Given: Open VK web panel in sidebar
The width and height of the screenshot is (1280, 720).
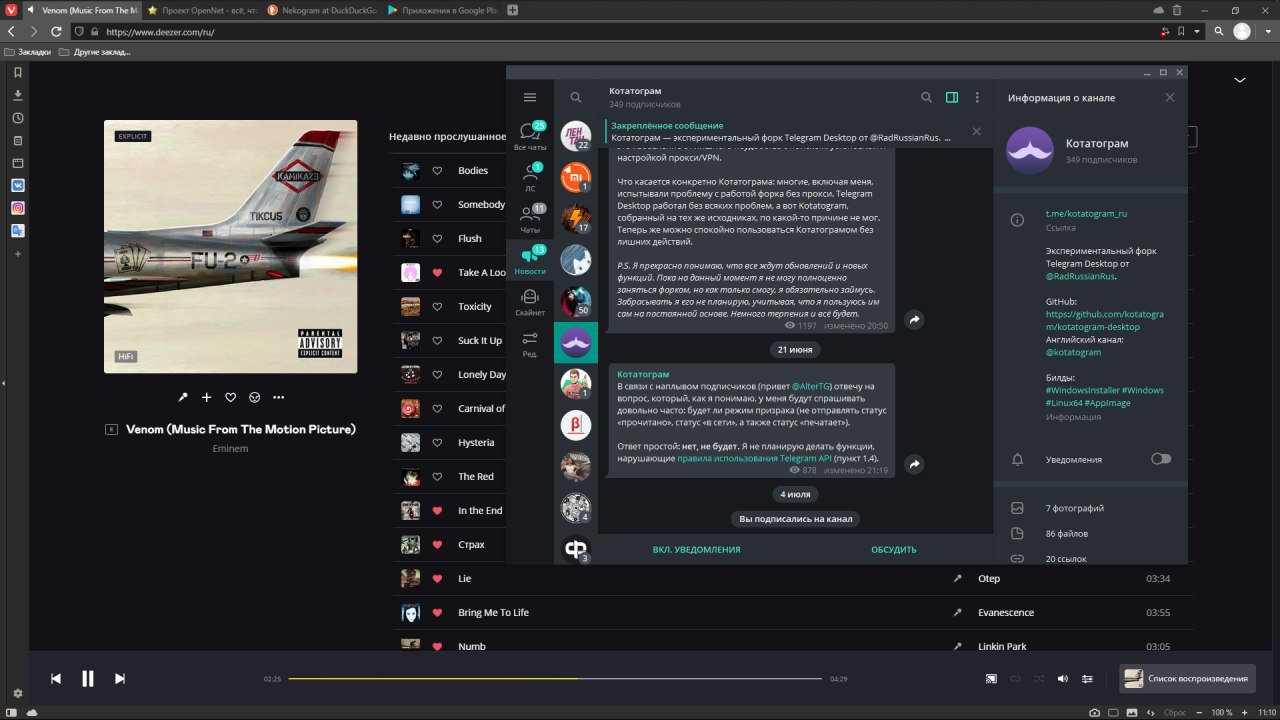Looking at the screenshot, I should click(x=18, y=185).
